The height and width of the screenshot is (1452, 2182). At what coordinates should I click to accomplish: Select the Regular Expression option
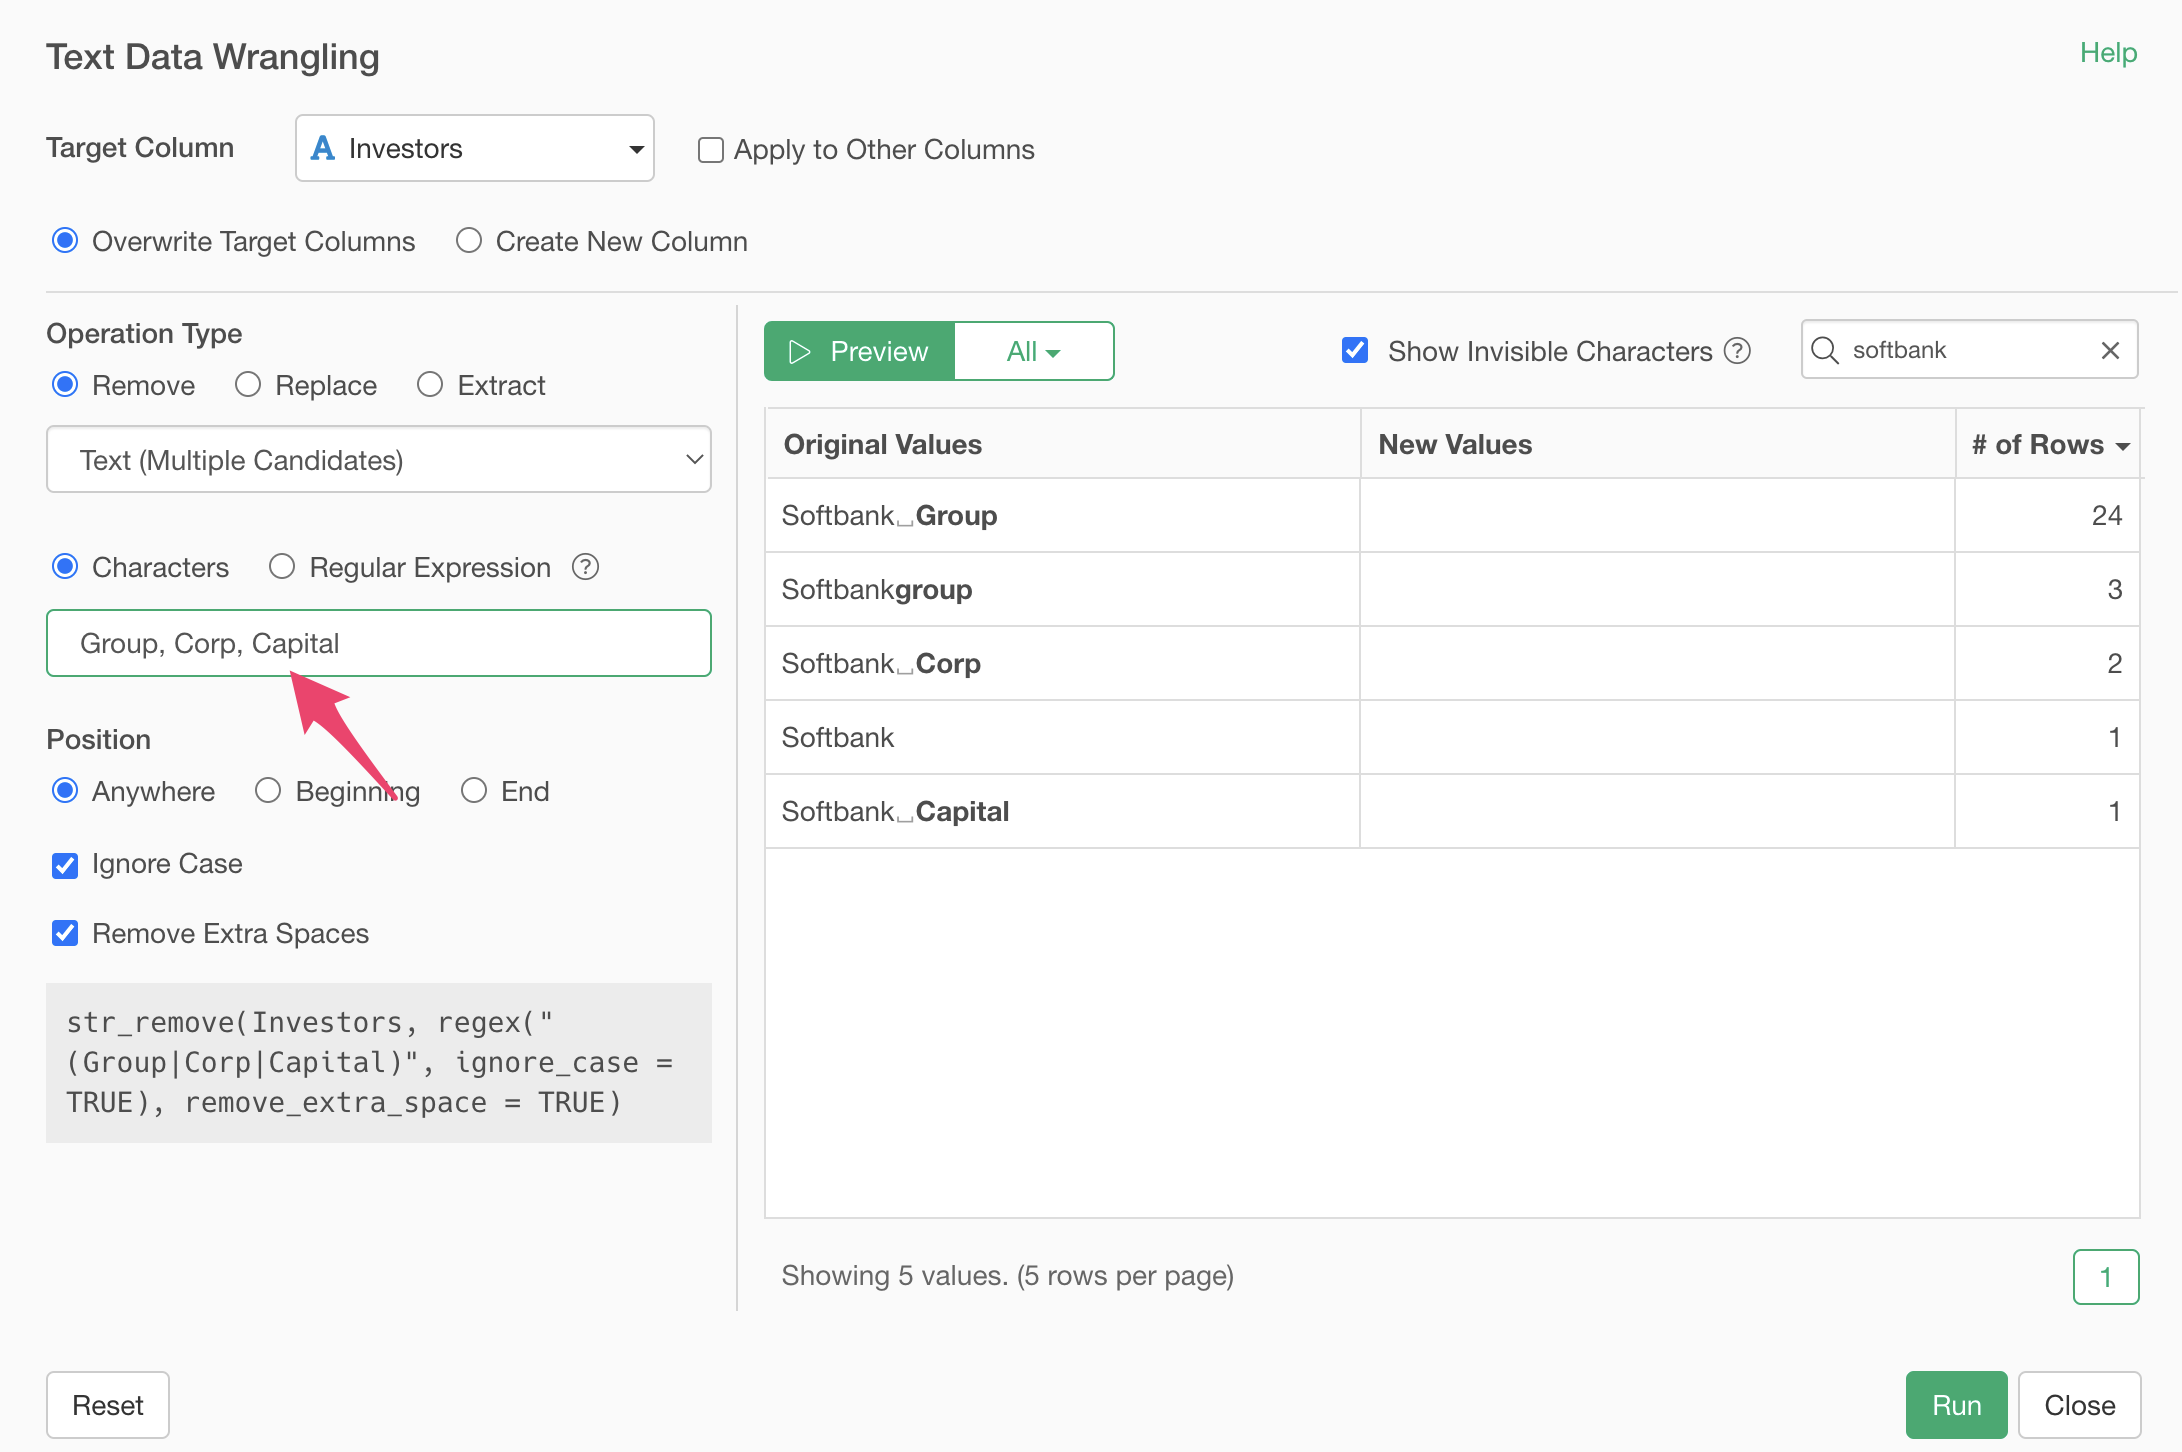pos(282,567)
